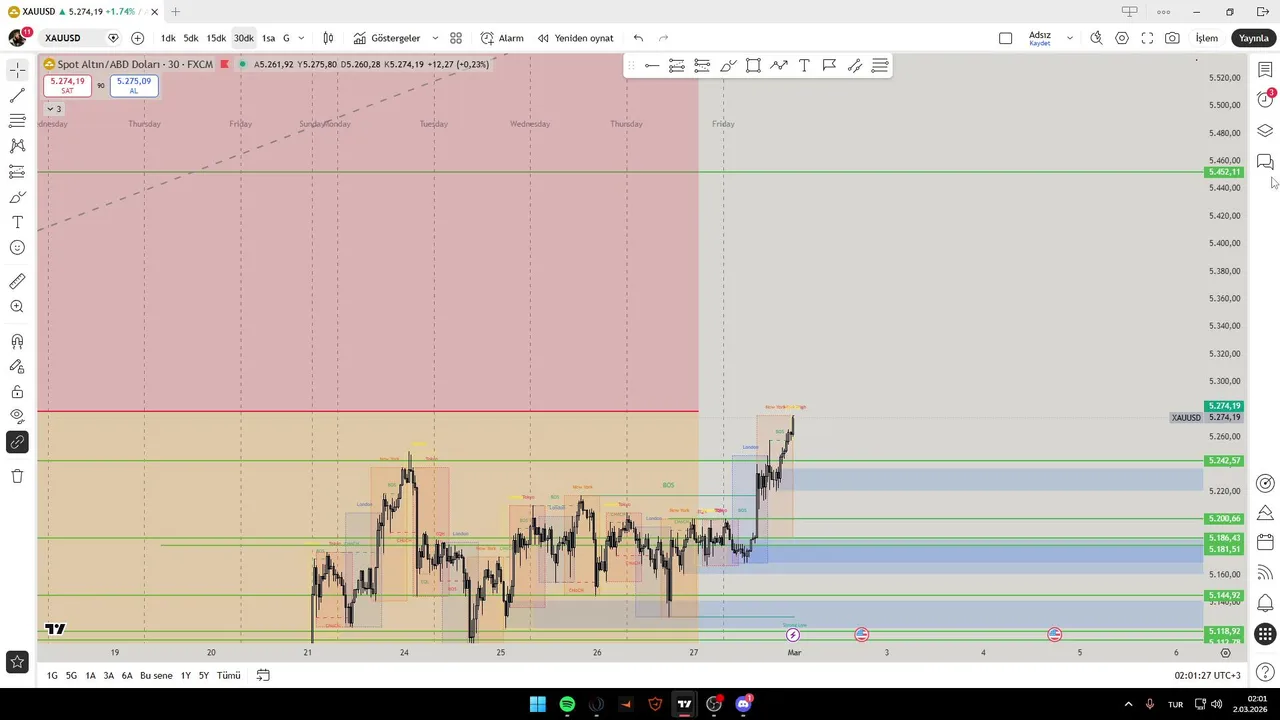The image size is (1280, 720).
Task: Click the 5.274,19 SAT sell button
Action: [x=67, y=86]
